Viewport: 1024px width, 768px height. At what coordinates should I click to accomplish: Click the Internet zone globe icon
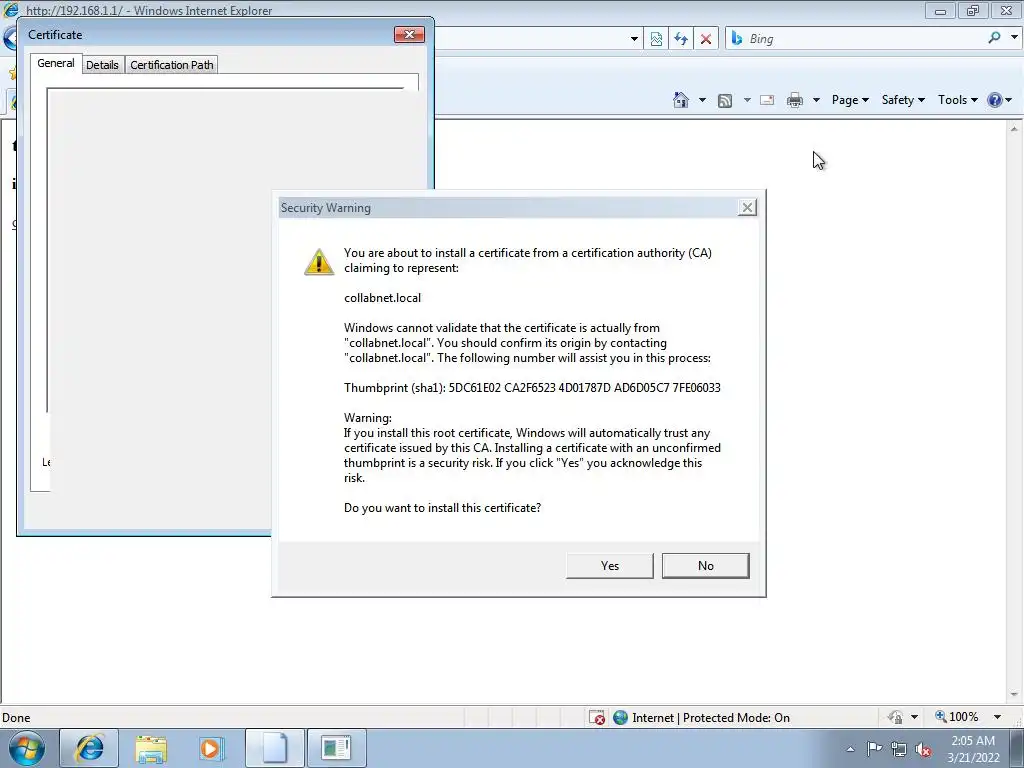coord(620,717)
